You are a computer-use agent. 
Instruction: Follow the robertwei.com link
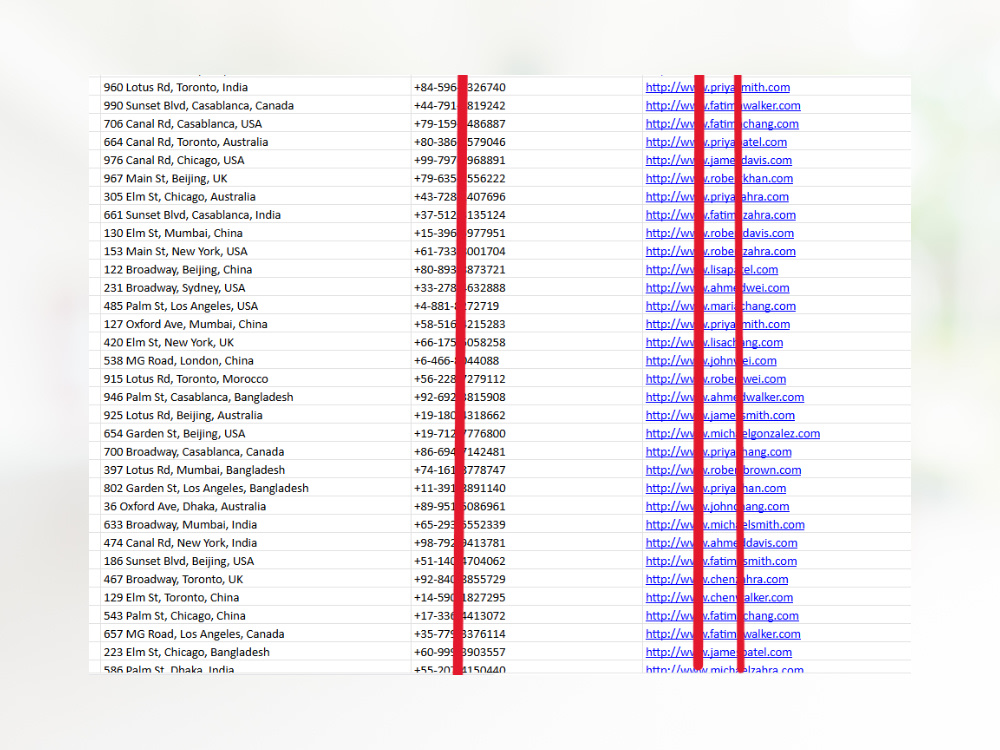[716, 379]
